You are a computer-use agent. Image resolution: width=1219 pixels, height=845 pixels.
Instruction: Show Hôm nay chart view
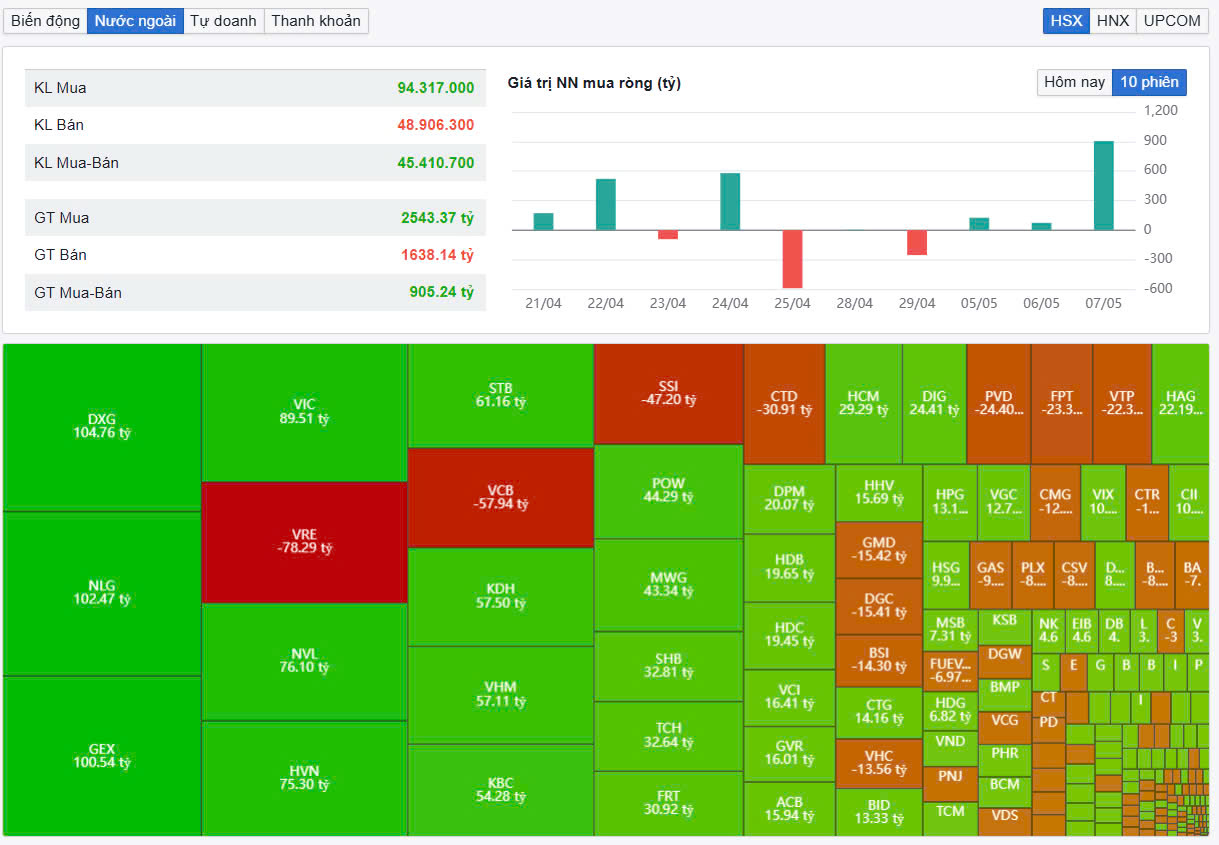1074,82
